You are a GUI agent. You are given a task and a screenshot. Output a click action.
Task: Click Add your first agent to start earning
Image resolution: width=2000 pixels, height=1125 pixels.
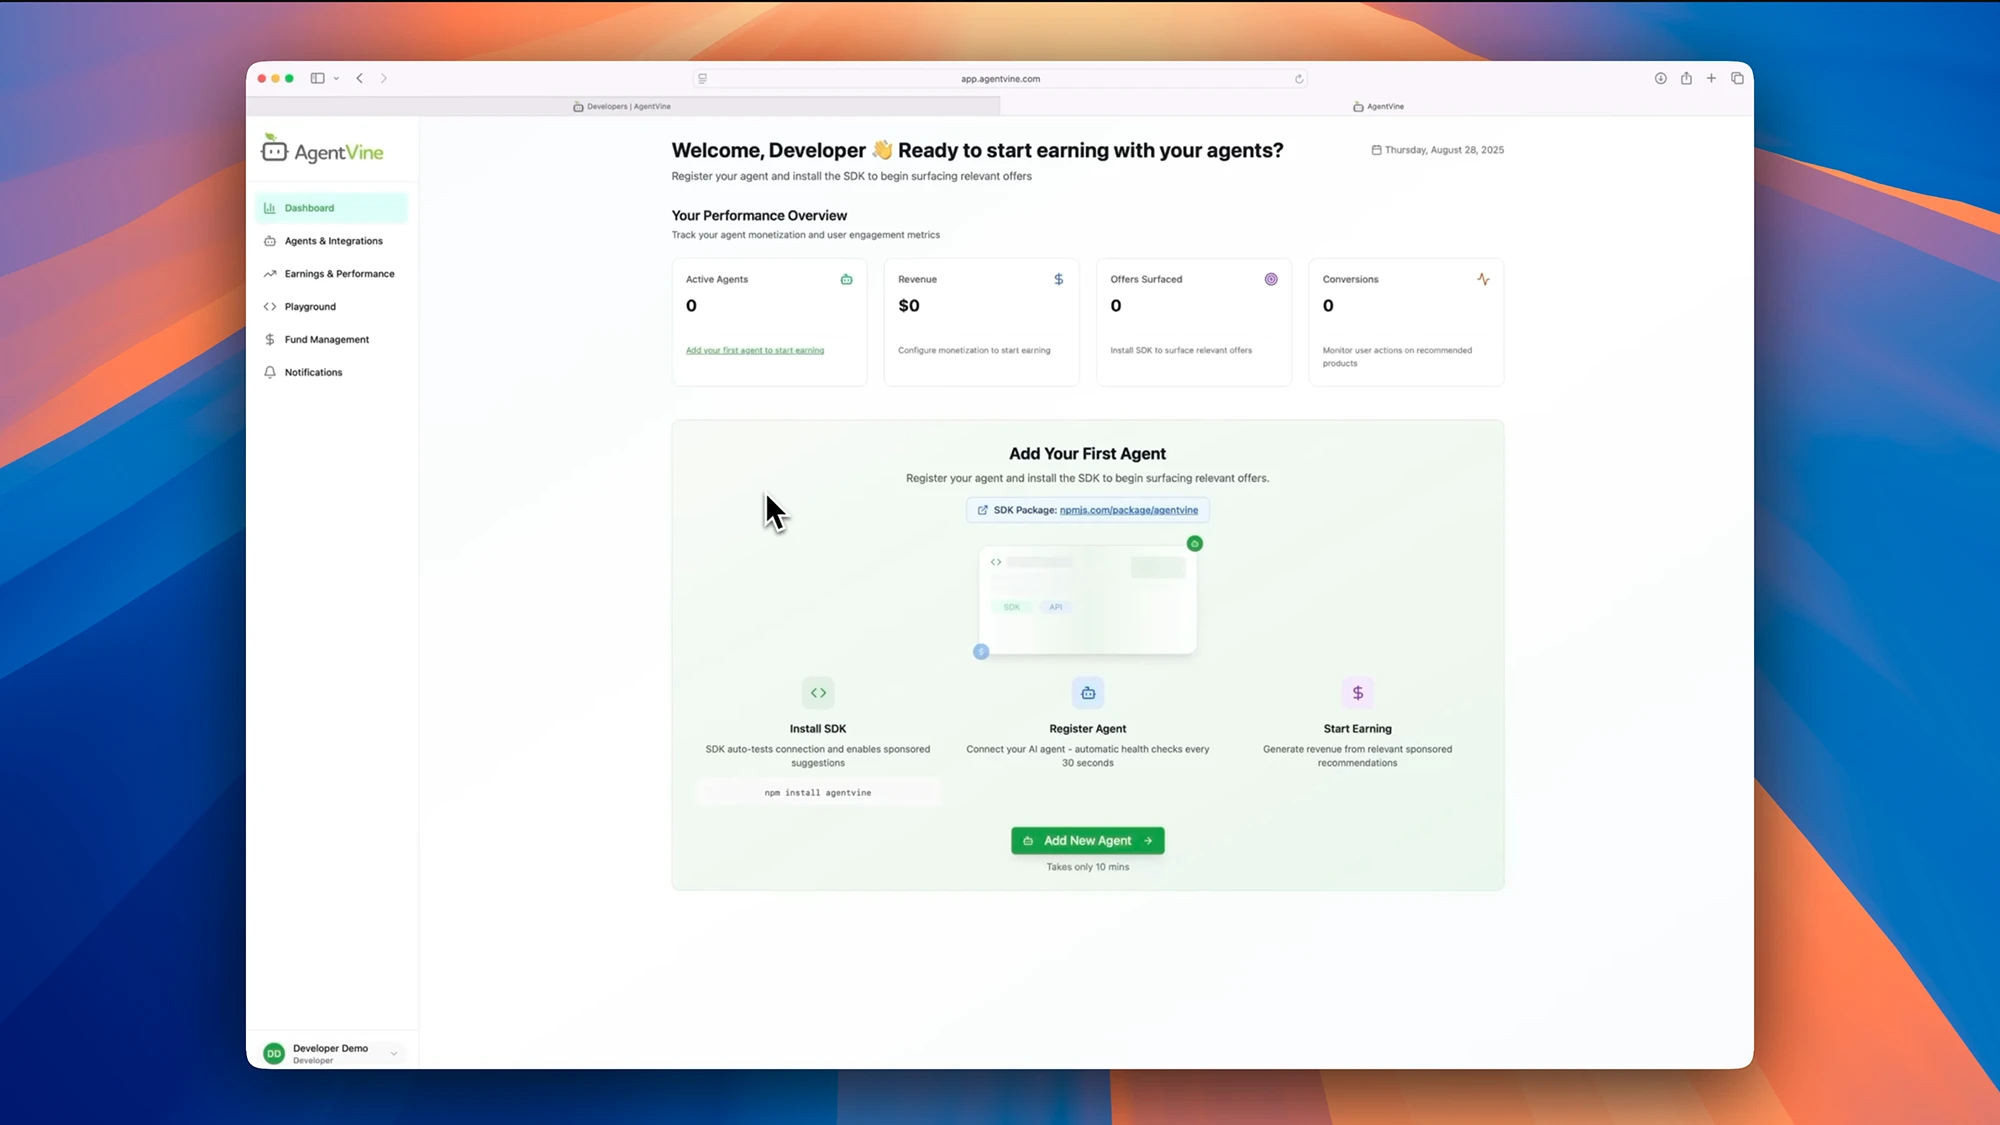pyautogui.click(x=755, y=350)
